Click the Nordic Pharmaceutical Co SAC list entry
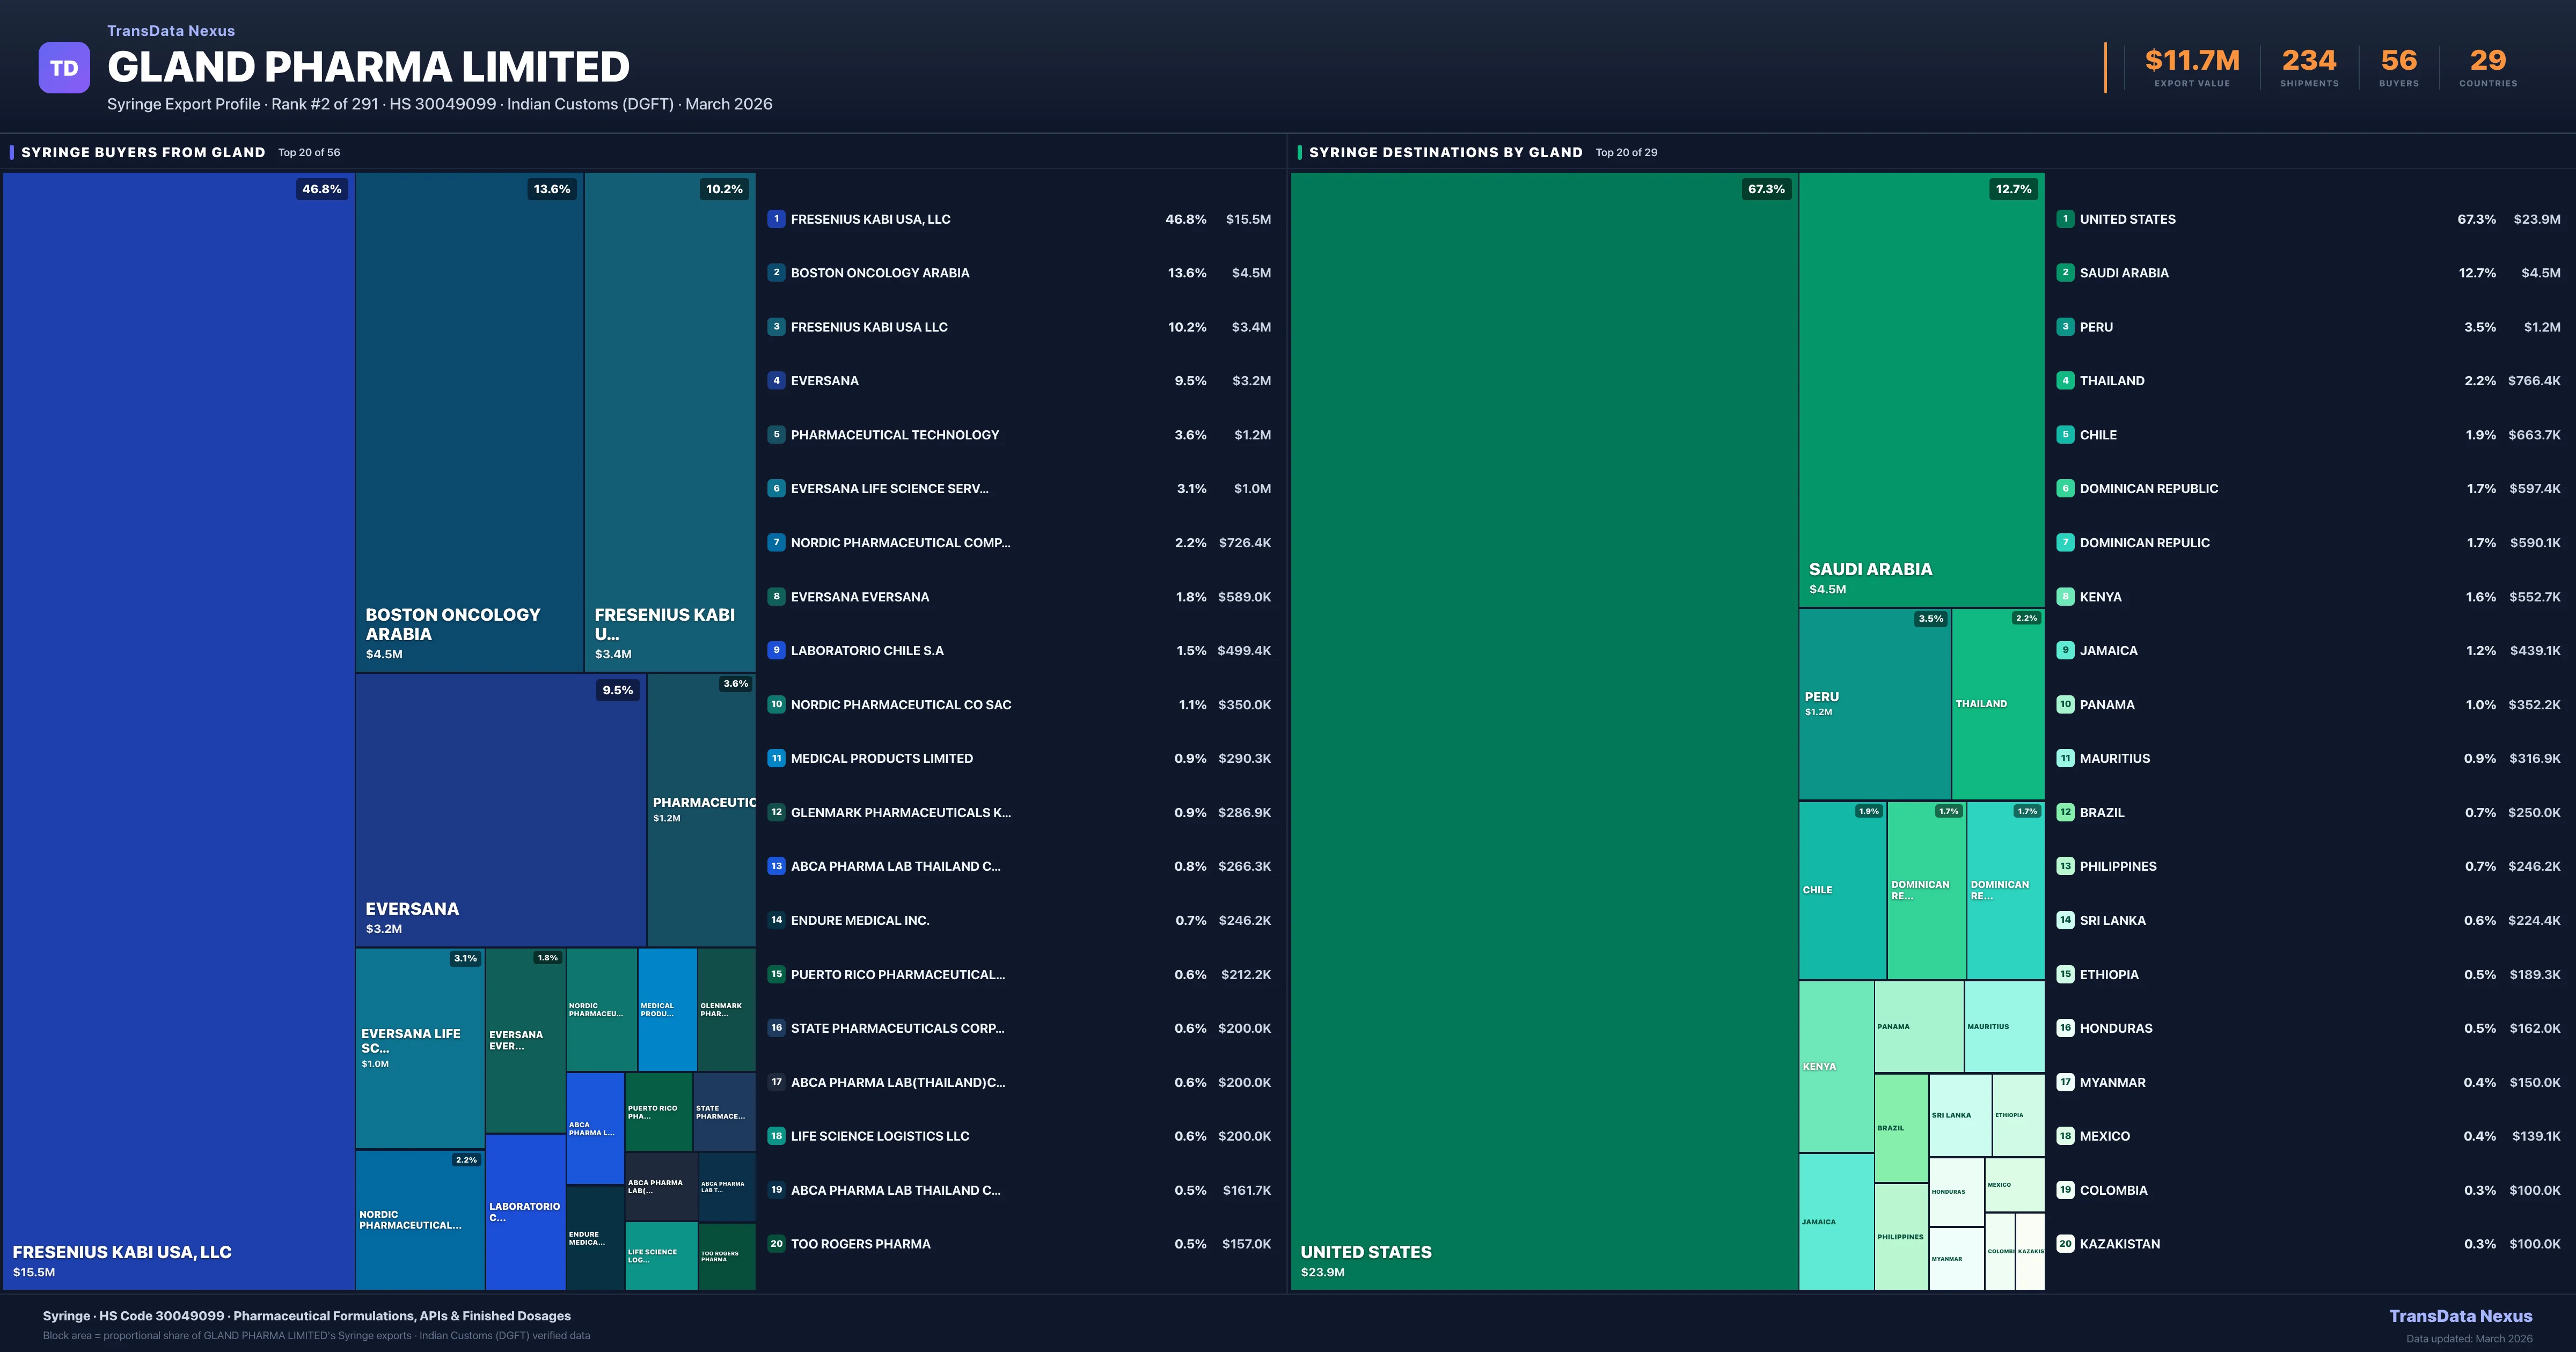 pyautogui.click(x=900, y=705)
